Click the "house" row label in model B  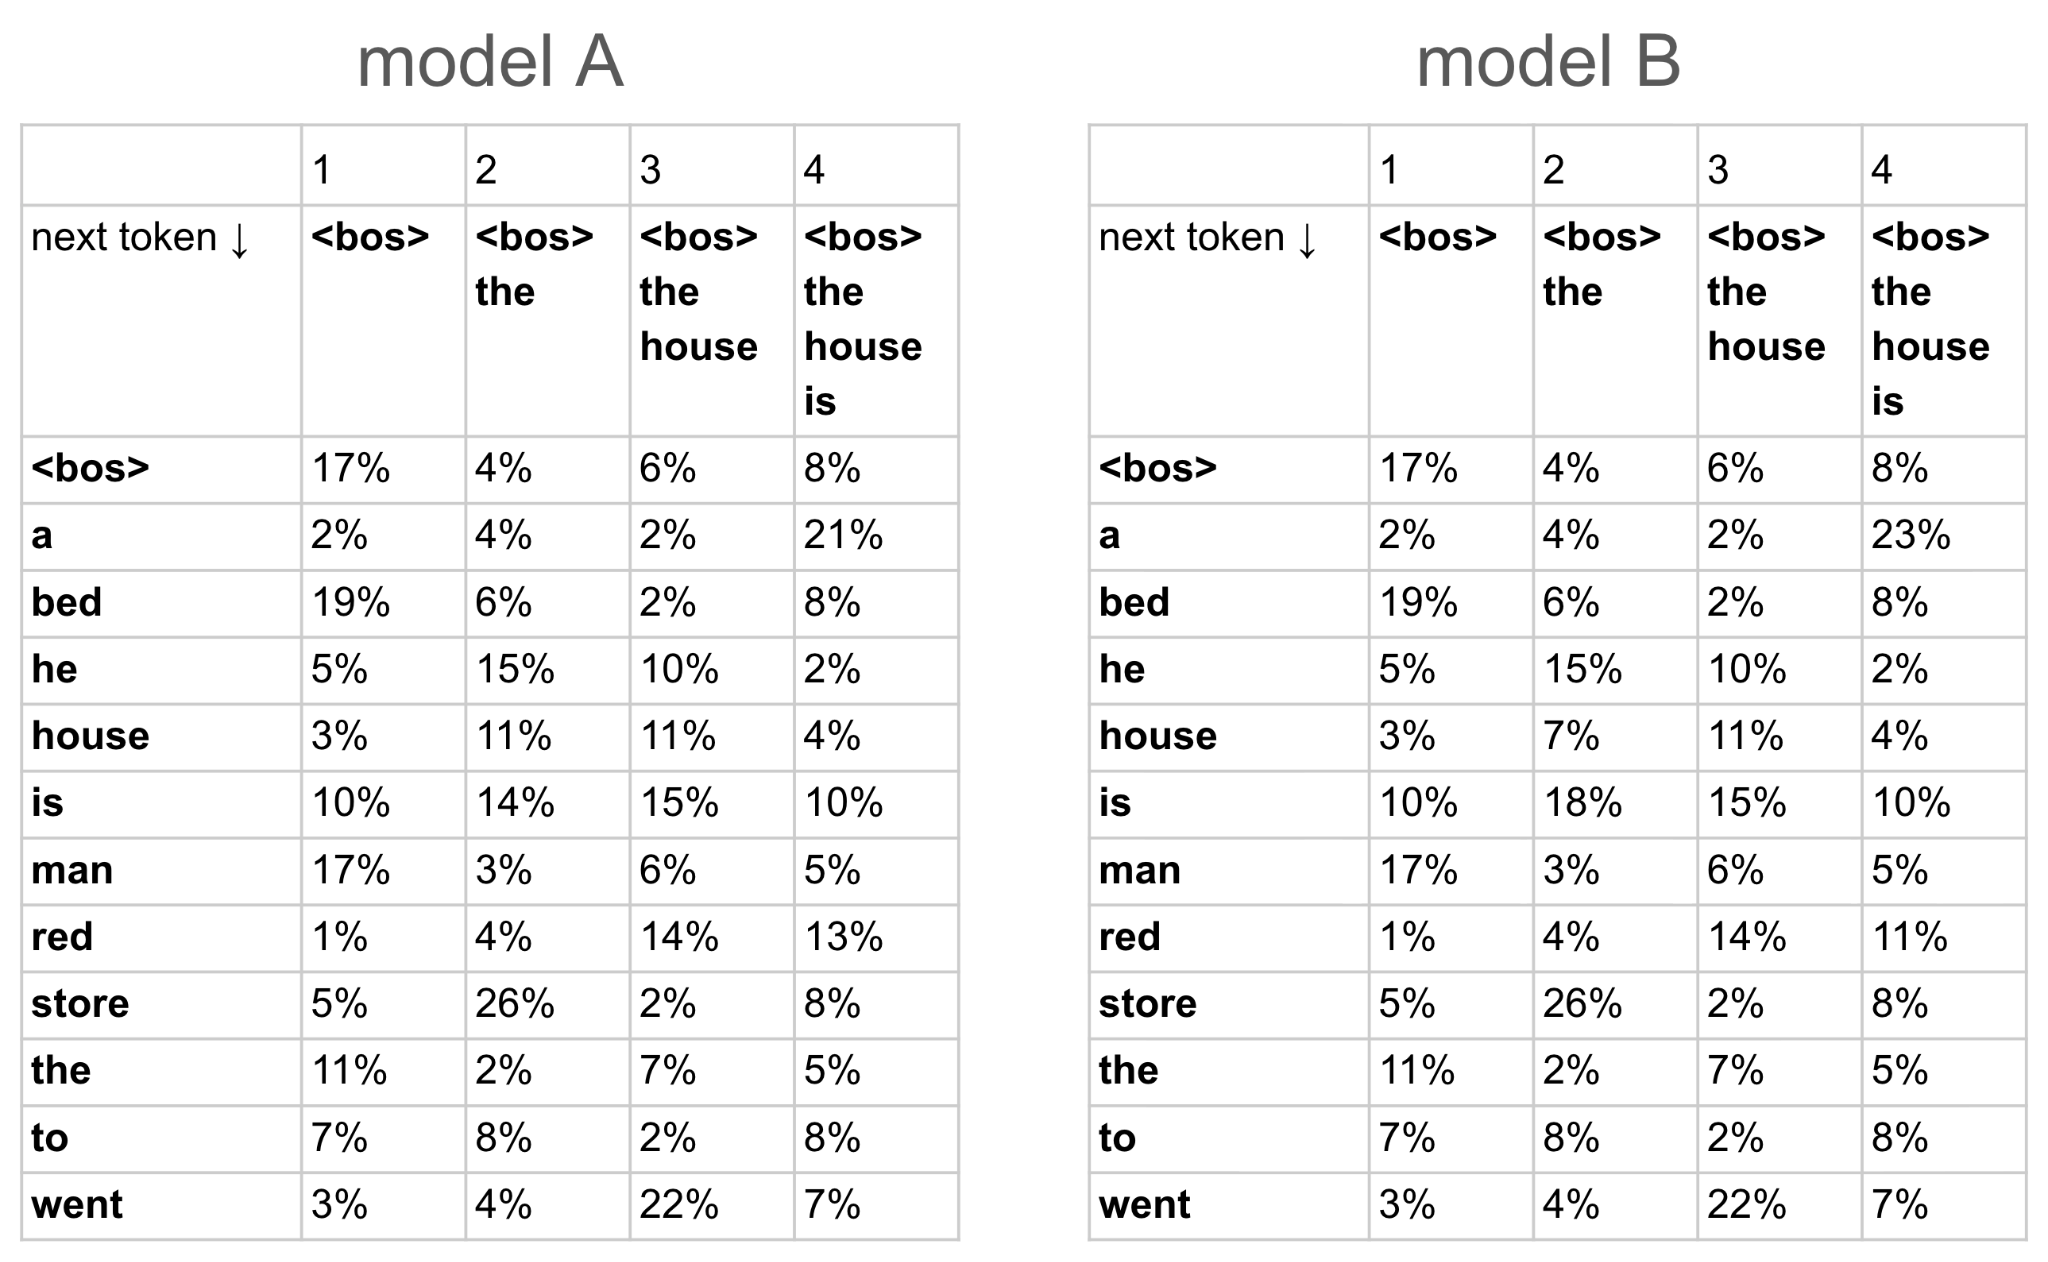coord(1158,736)
